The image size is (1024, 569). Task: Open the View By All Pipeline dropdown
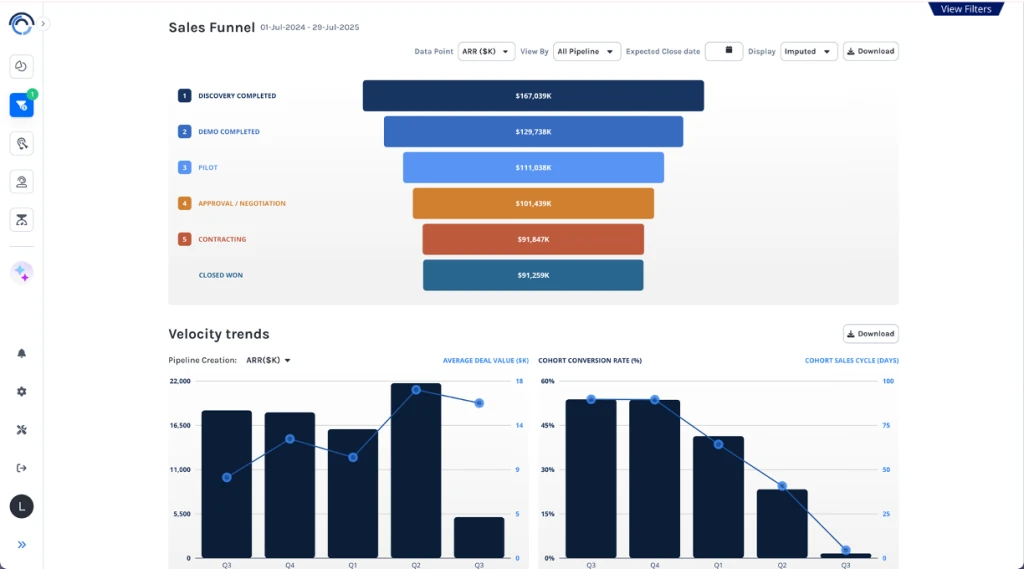586,51
